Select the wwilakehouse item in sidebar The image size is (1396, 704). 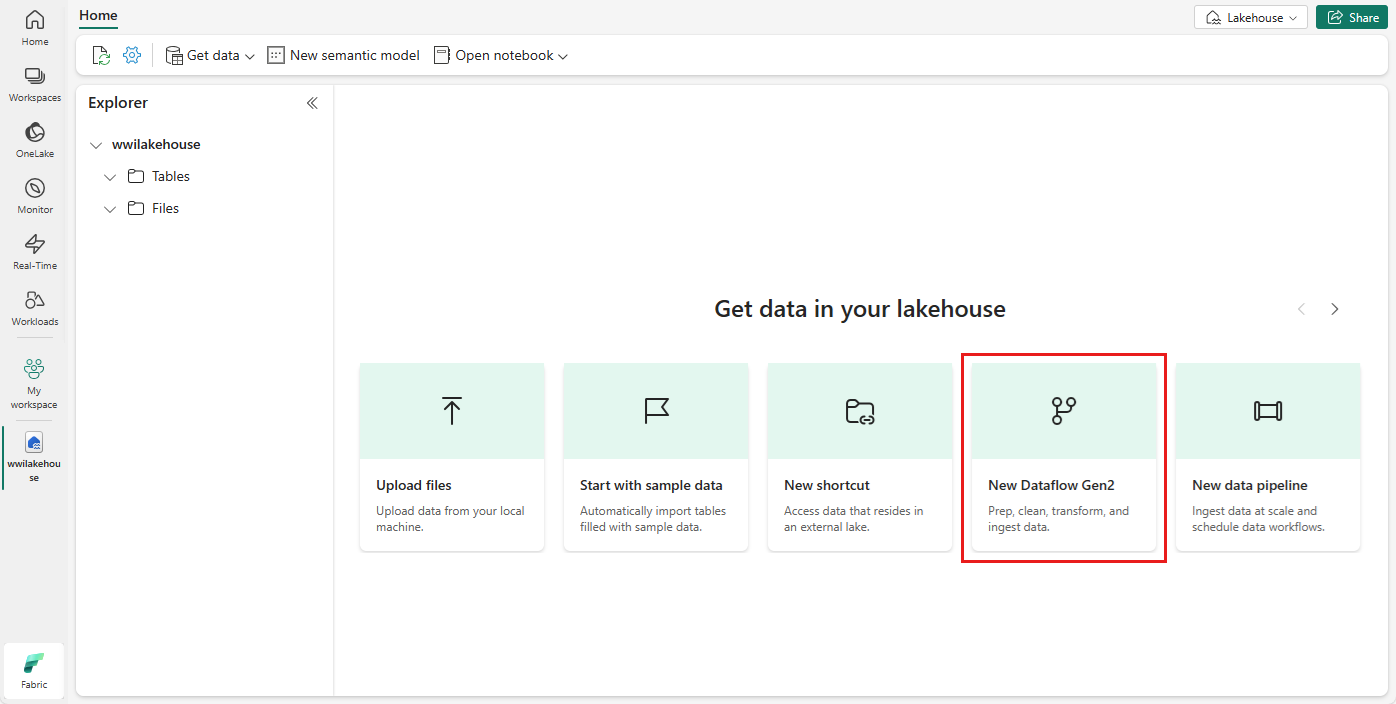click(x=34, y=458)
